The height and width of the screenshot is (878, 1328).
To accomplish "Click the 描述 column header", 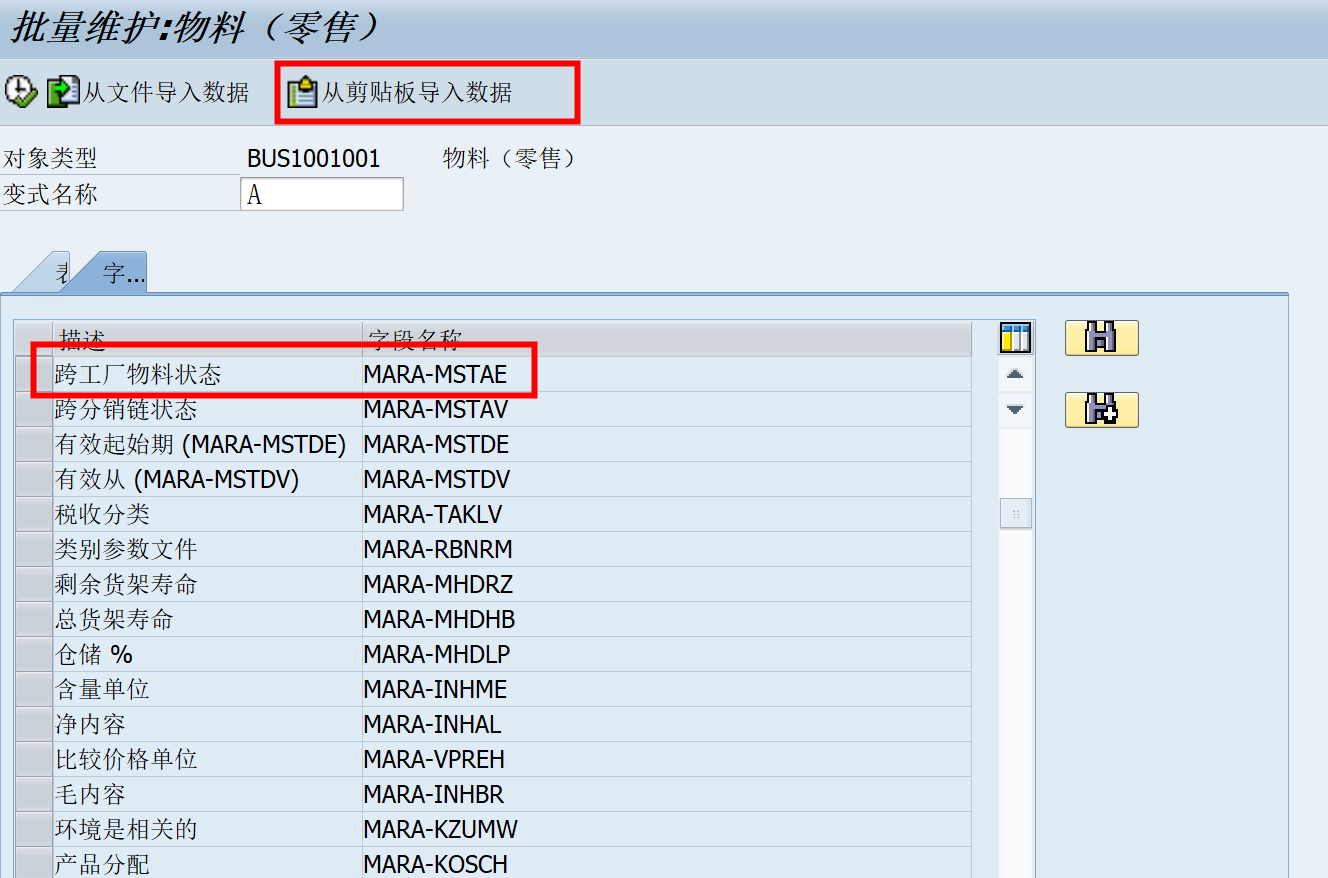I will (207, 339).
